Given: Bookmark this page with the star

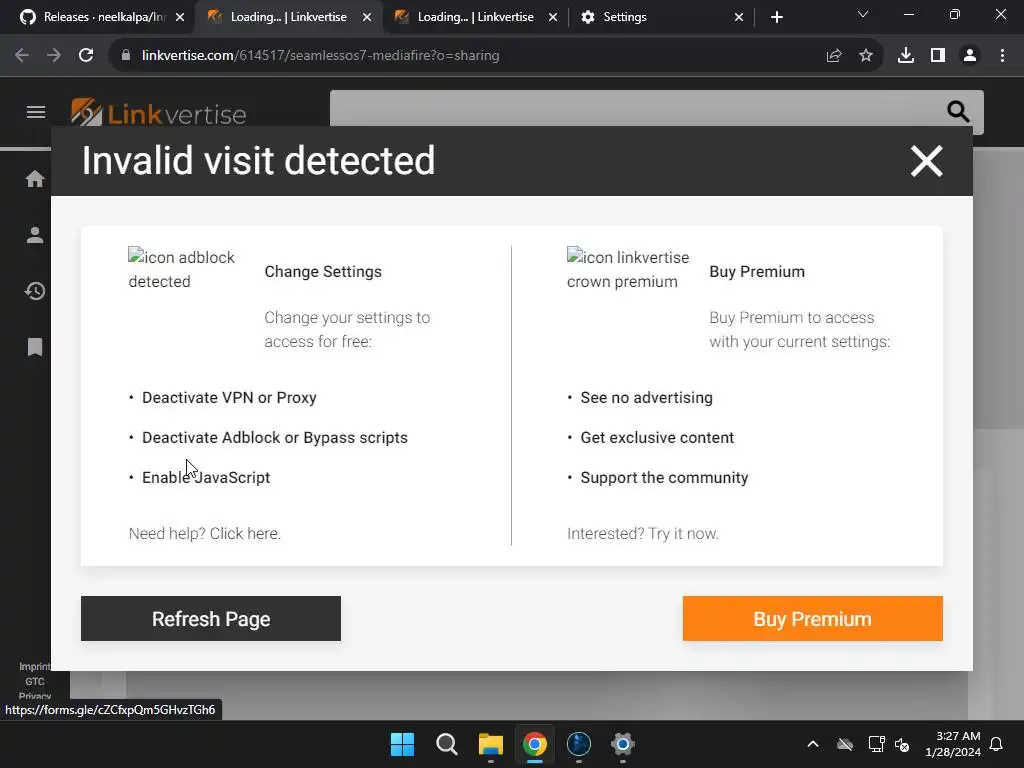Looking at the screenshot, I should [866, 56].
